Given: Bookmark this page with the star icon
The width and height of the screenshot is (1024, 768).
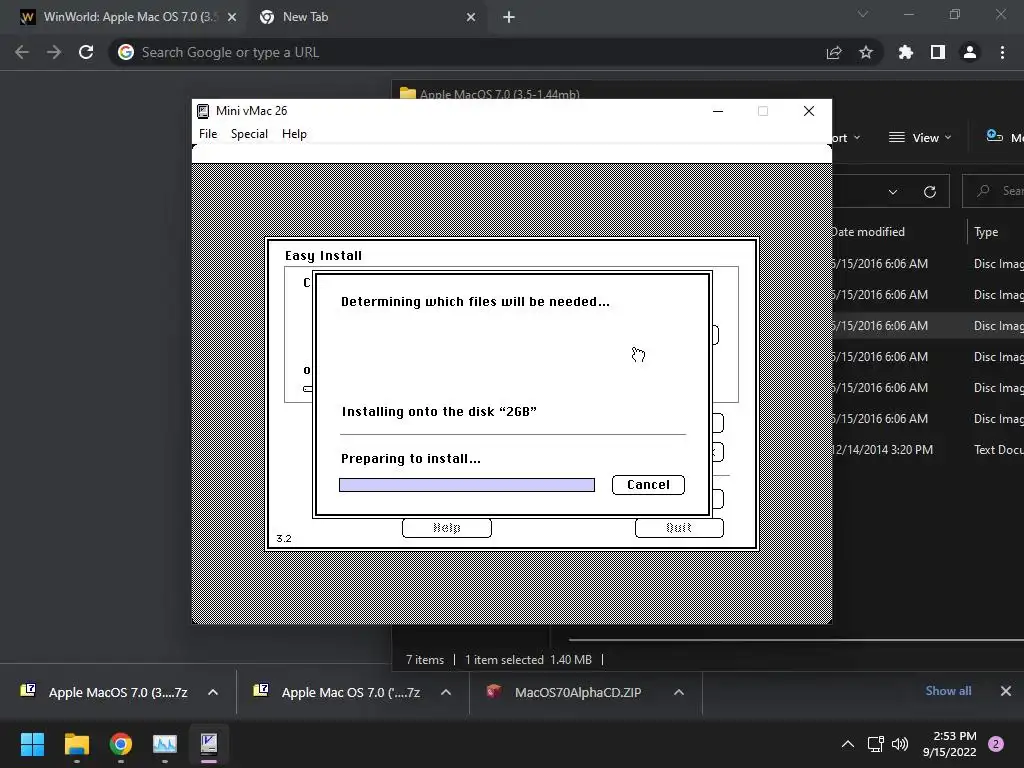Looking at the screenshot, I should pos(866,52).
